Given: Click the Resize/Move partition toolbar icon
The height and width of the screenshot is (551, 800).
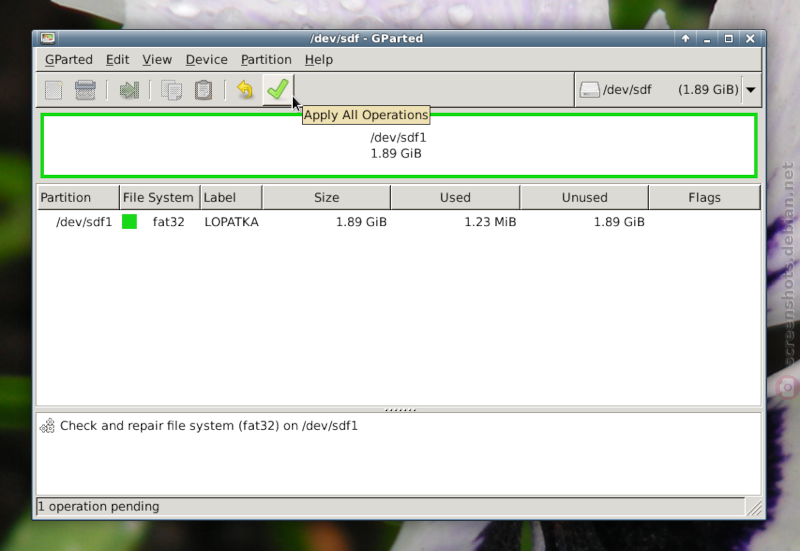Looking at the screenshot, I should tap(129, 90).
